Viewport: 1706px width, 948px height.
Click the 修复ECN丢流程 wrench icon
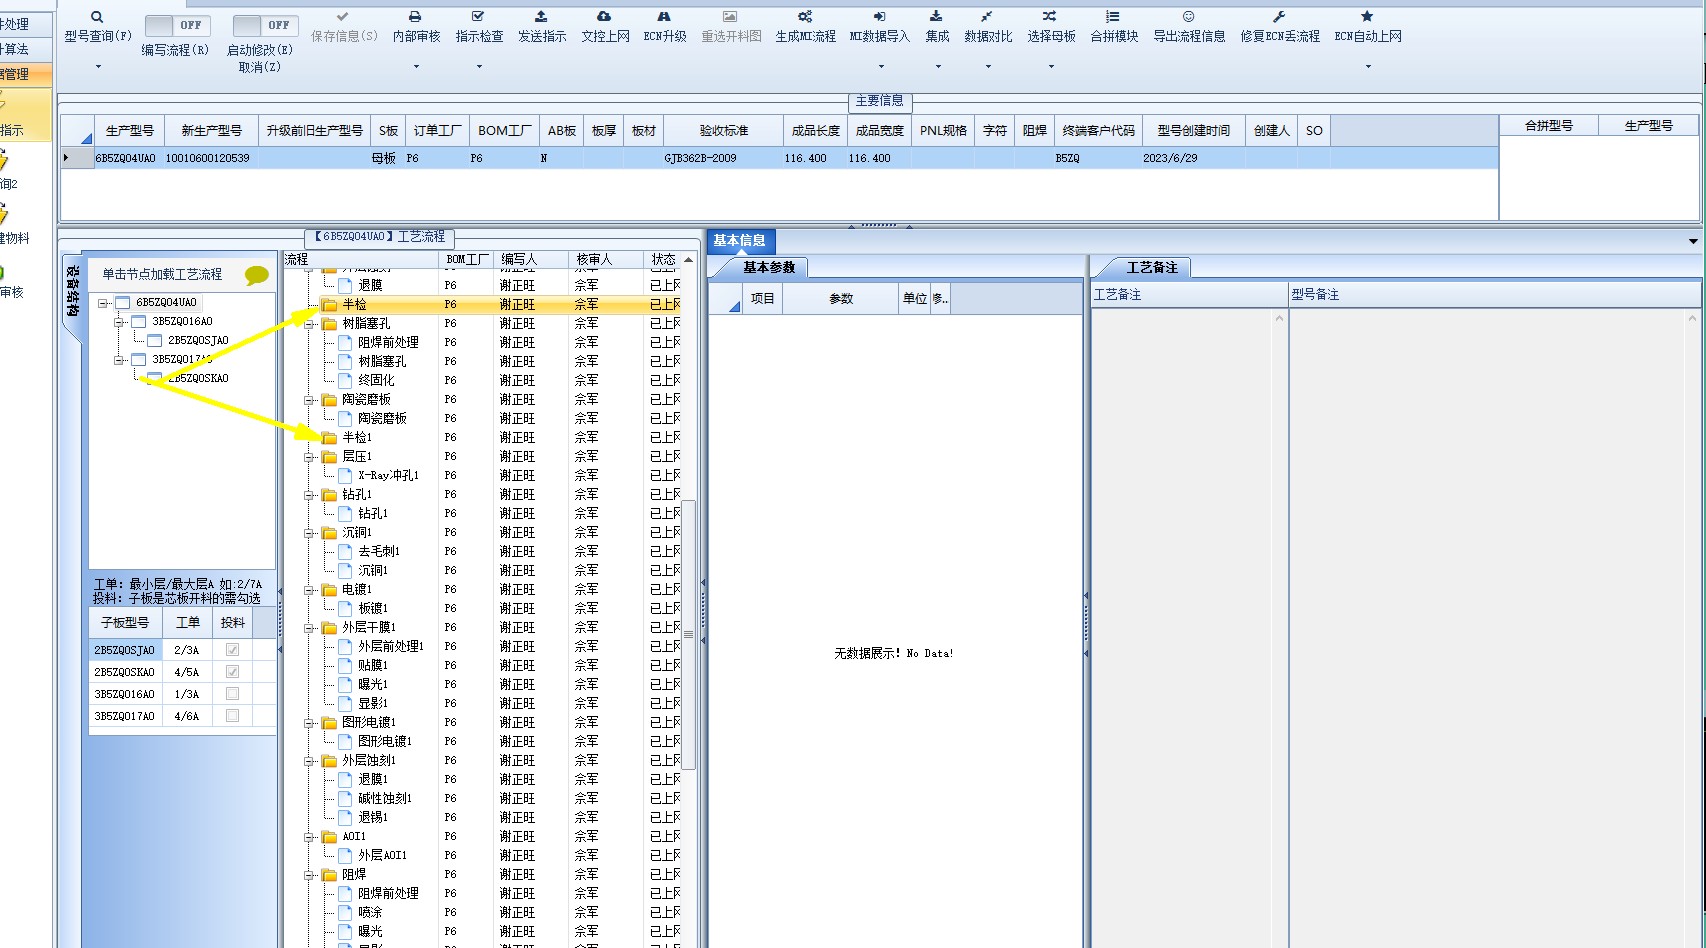(1279, 17)
